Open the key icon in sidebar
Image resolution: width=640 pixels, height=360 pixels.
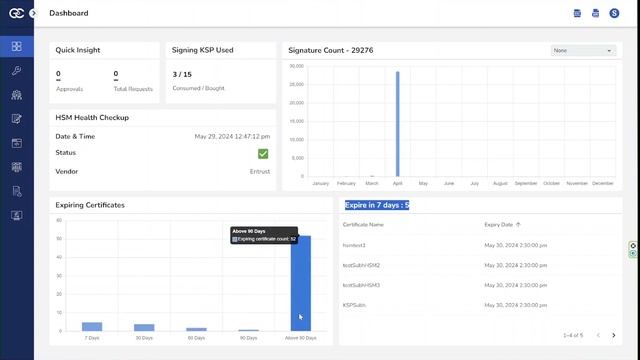pyautogui.click(x=17, y=71)
